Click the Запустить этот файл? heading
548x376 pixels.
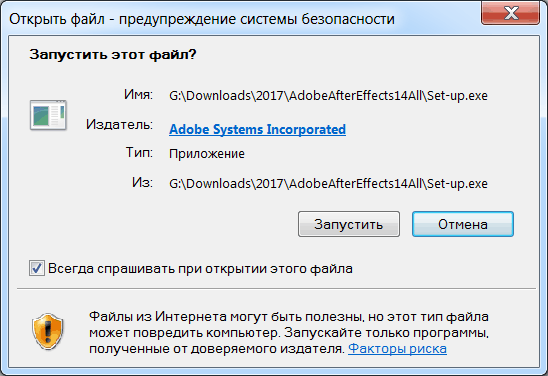tap(113, 55)
